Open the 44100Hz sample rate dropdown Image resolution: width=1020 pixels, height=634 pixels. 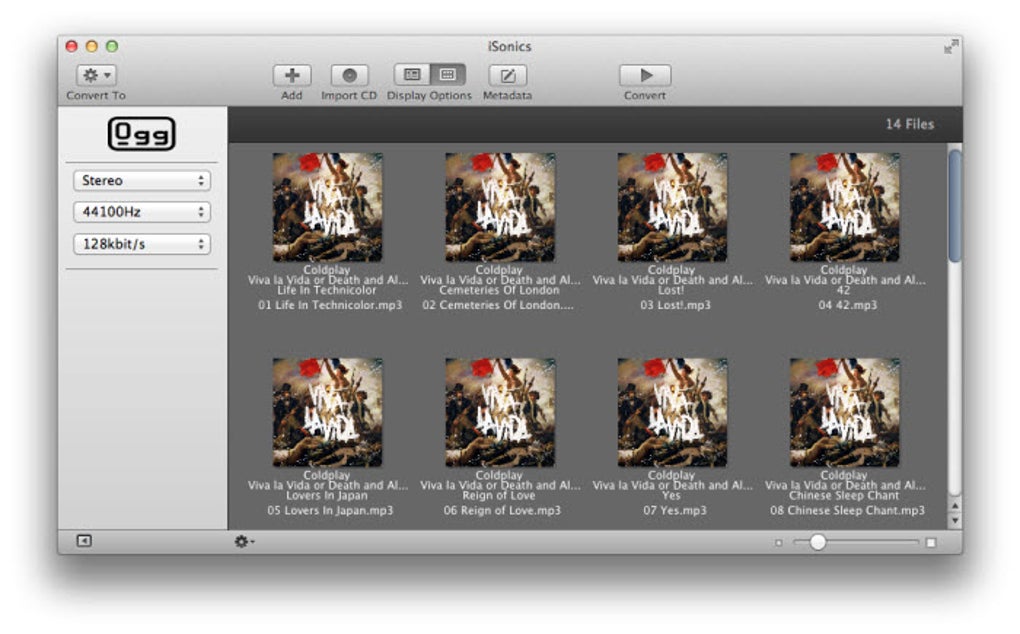tap(142, 211)
